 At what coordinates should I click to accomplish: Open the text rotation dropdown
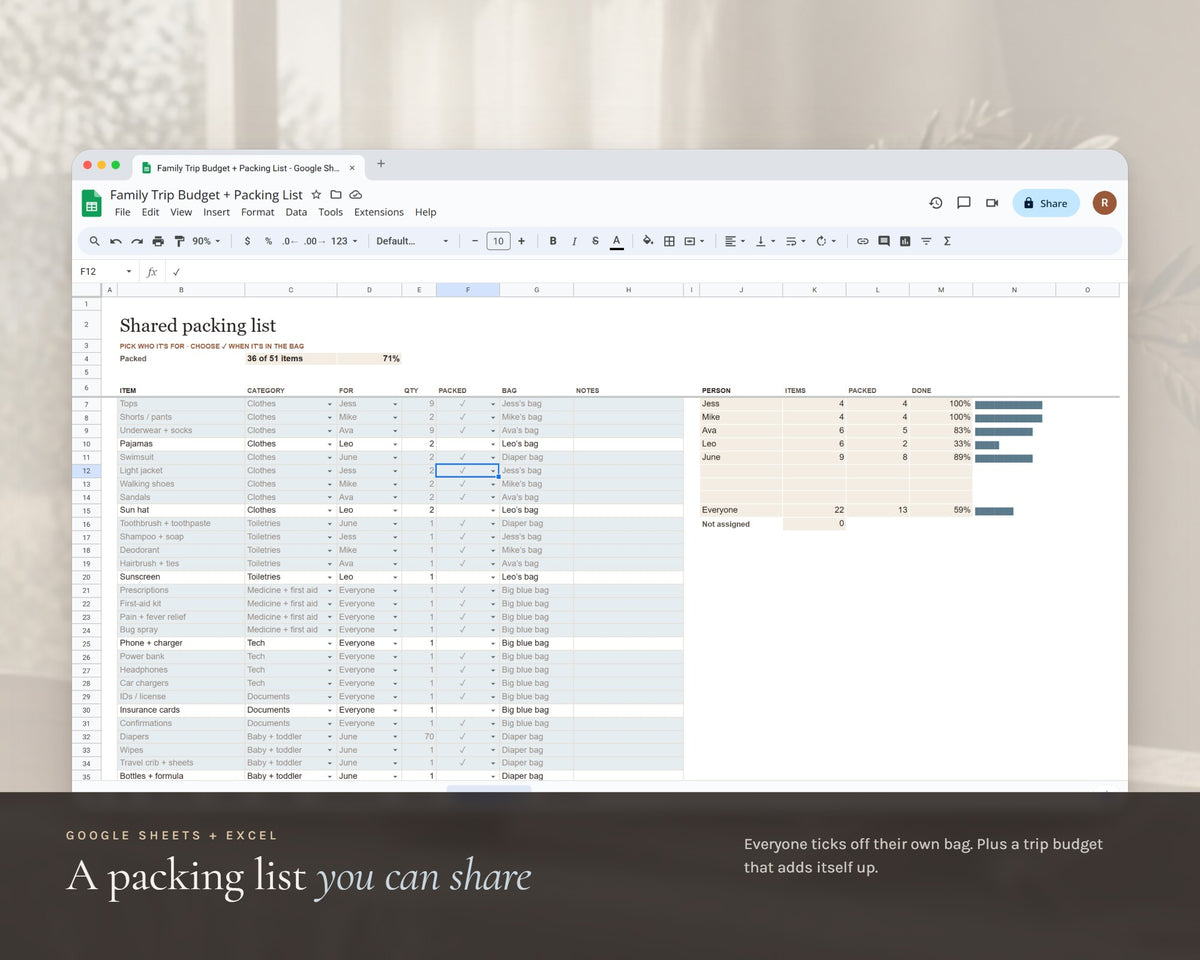click(x=826, y=241)
